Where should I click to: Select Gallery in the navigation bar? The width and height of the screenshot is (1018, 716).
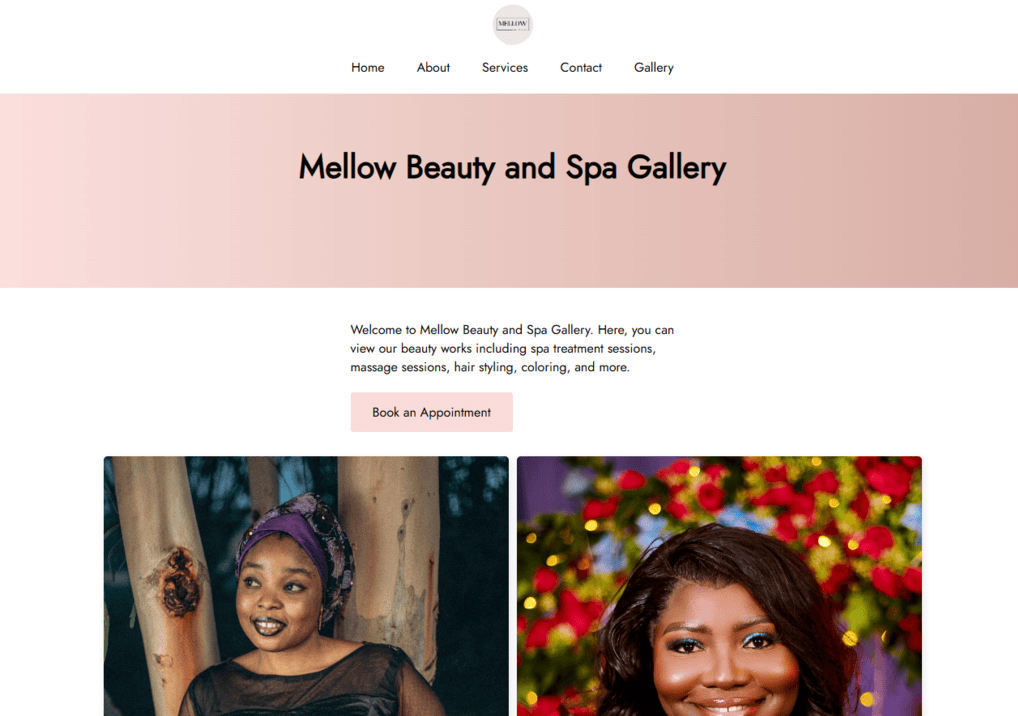(x=653, y=68)
